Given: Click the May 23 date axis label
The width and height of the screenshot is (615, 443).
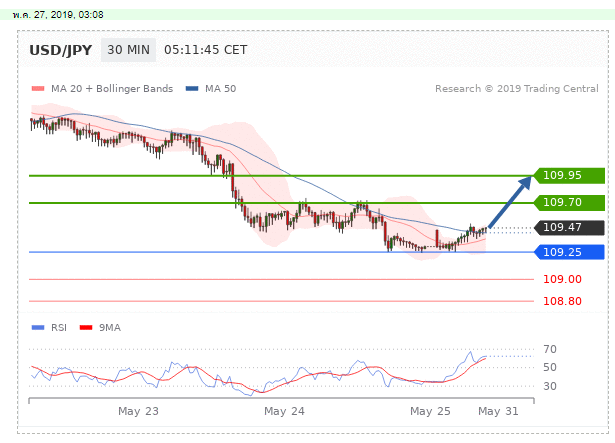Looking at the screenshot, I should [138, 411].
